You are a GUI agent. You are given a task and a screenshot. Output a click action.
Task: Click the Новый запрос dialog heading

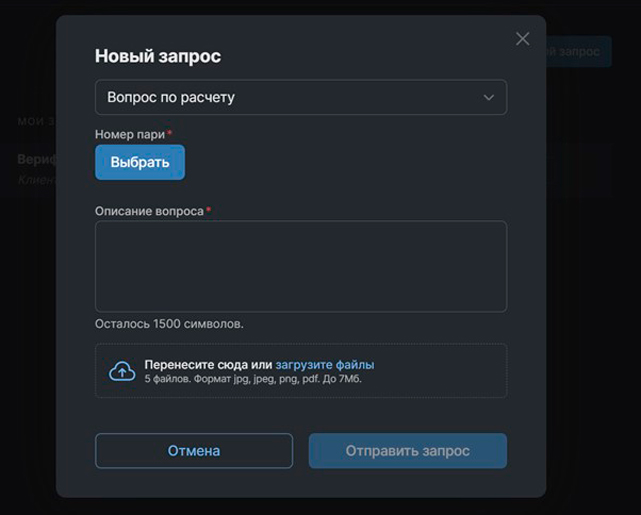coord(158,57)
